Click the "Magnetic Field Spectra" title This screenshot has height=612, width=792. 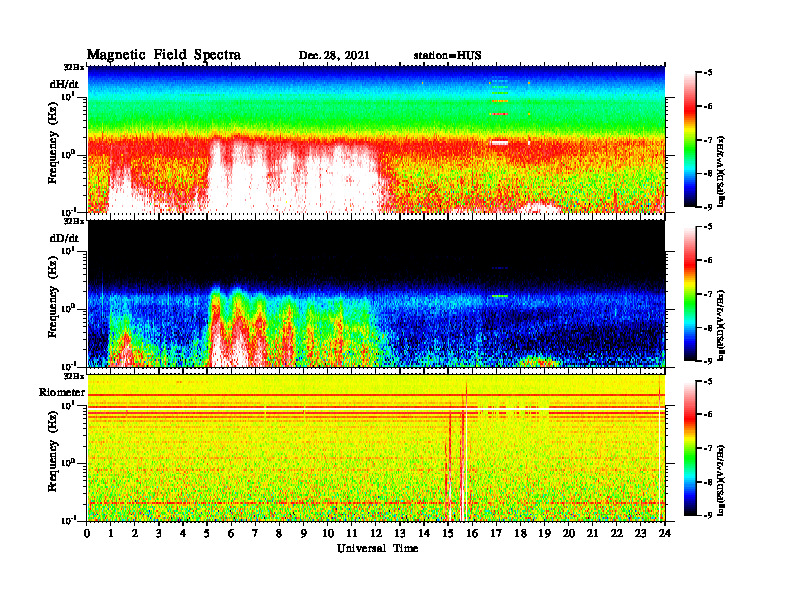pyautogui.click(x=164, y=55)
